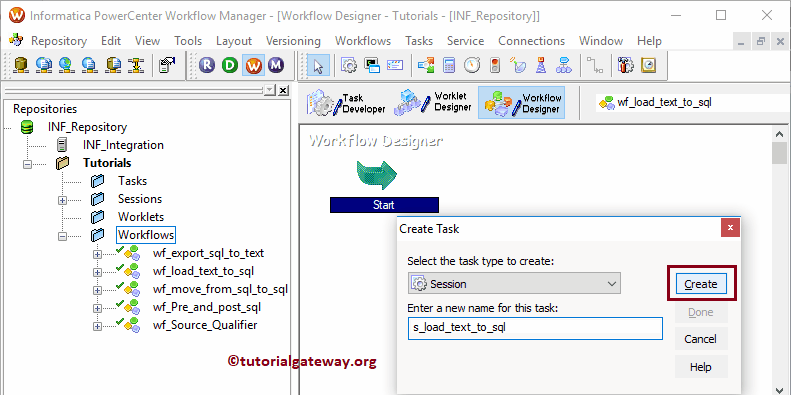Switch to the Task Developer tool

click(347, 103)
